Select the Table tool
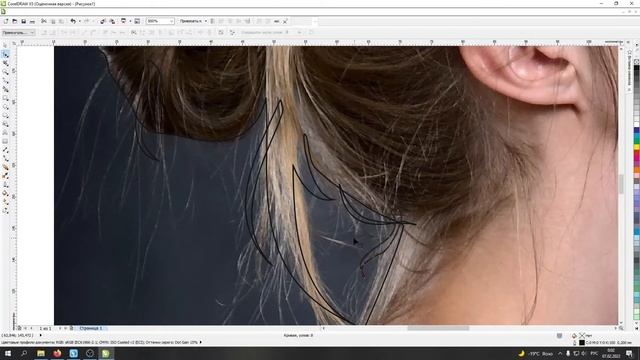The height and width of the screenshot is (360, 640). pyautogui.click(x=5, y=141)
